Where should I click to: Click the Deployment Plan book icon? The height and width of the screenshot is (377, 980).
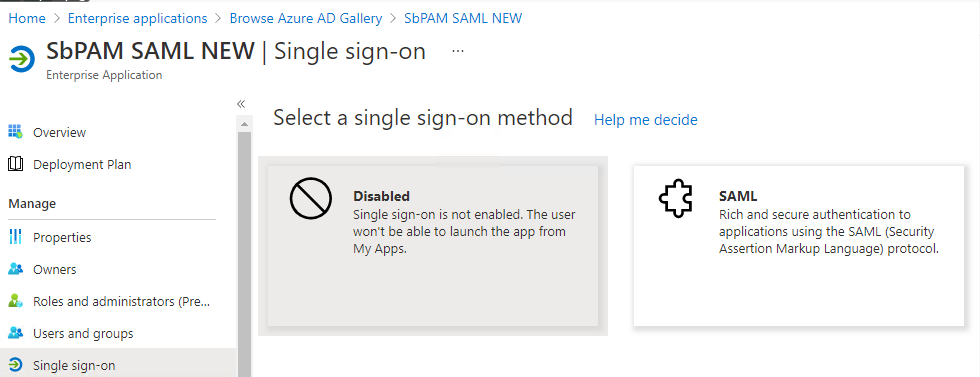coord(15,164)
